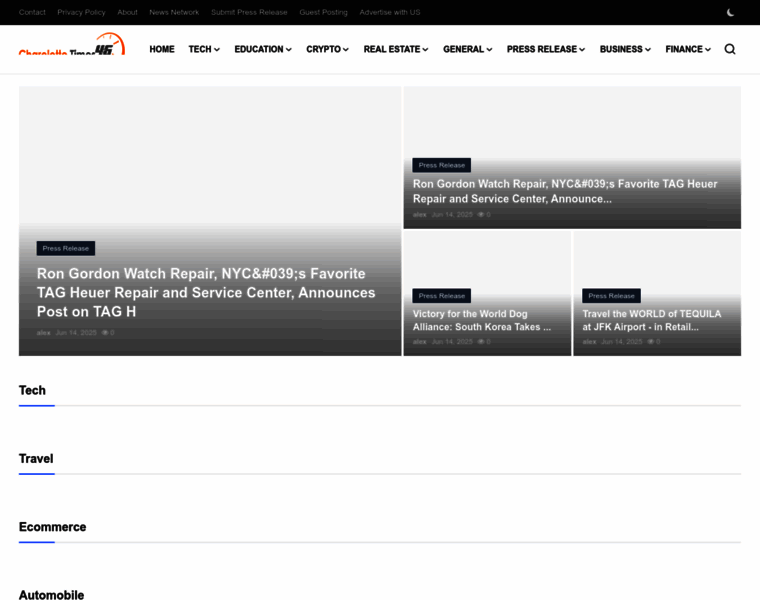Click author alex on TEQUILA card

[x=589, y=342]
